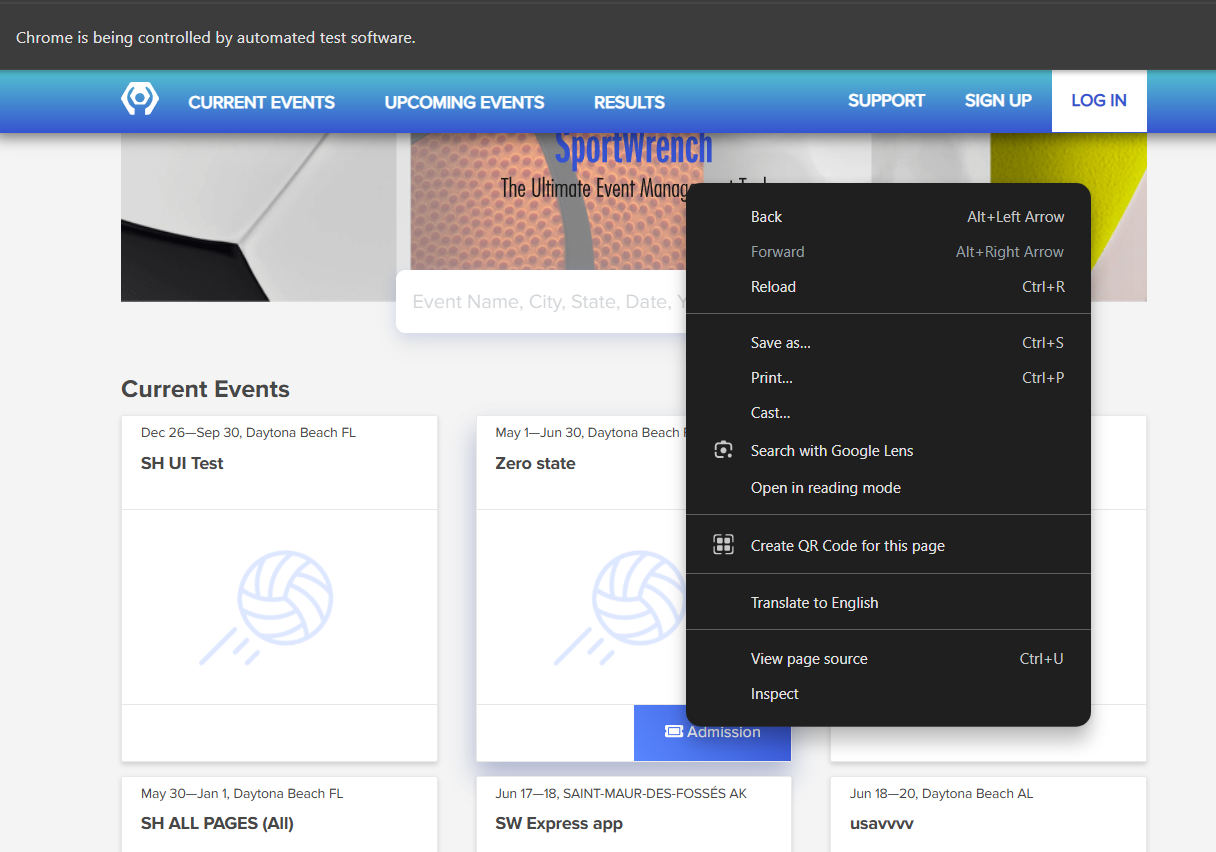Open the SW Express app event
This screenshot has width=1216, height=852.
point(559,823)
